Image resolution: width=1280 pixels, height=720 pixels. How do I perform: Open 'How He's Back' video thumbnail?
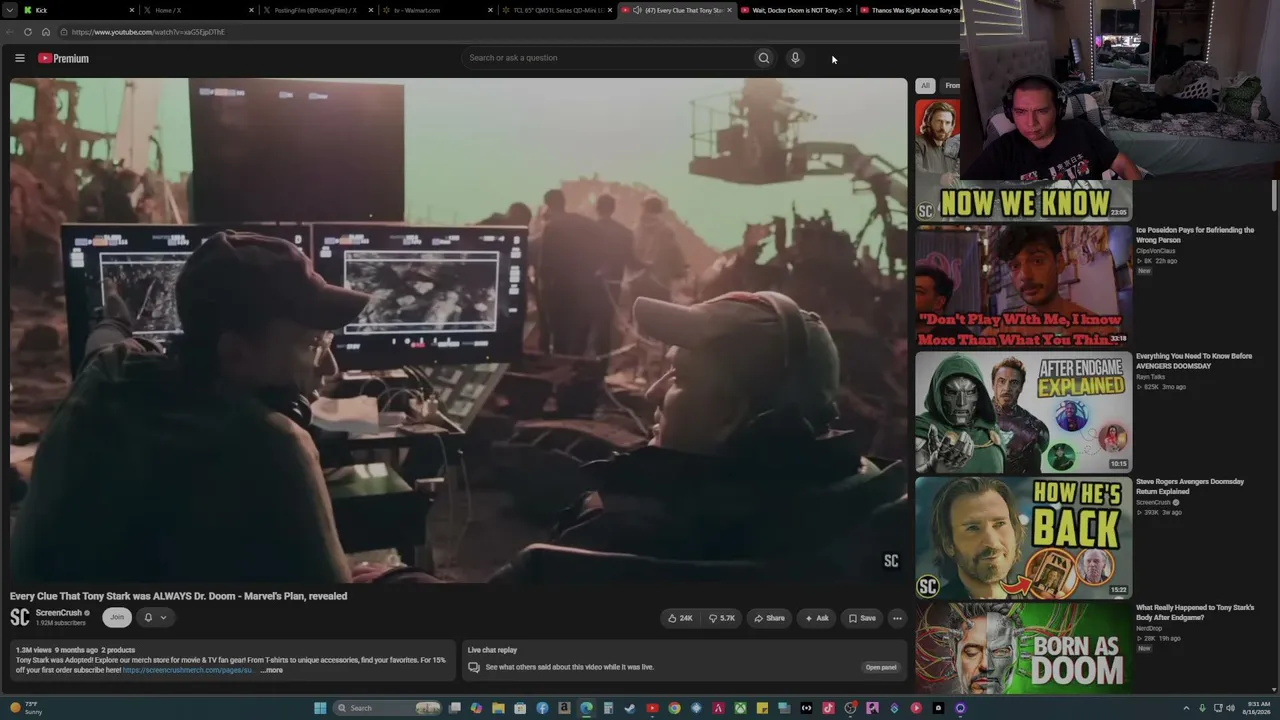pyautogui.click(x=1024, y=538)
